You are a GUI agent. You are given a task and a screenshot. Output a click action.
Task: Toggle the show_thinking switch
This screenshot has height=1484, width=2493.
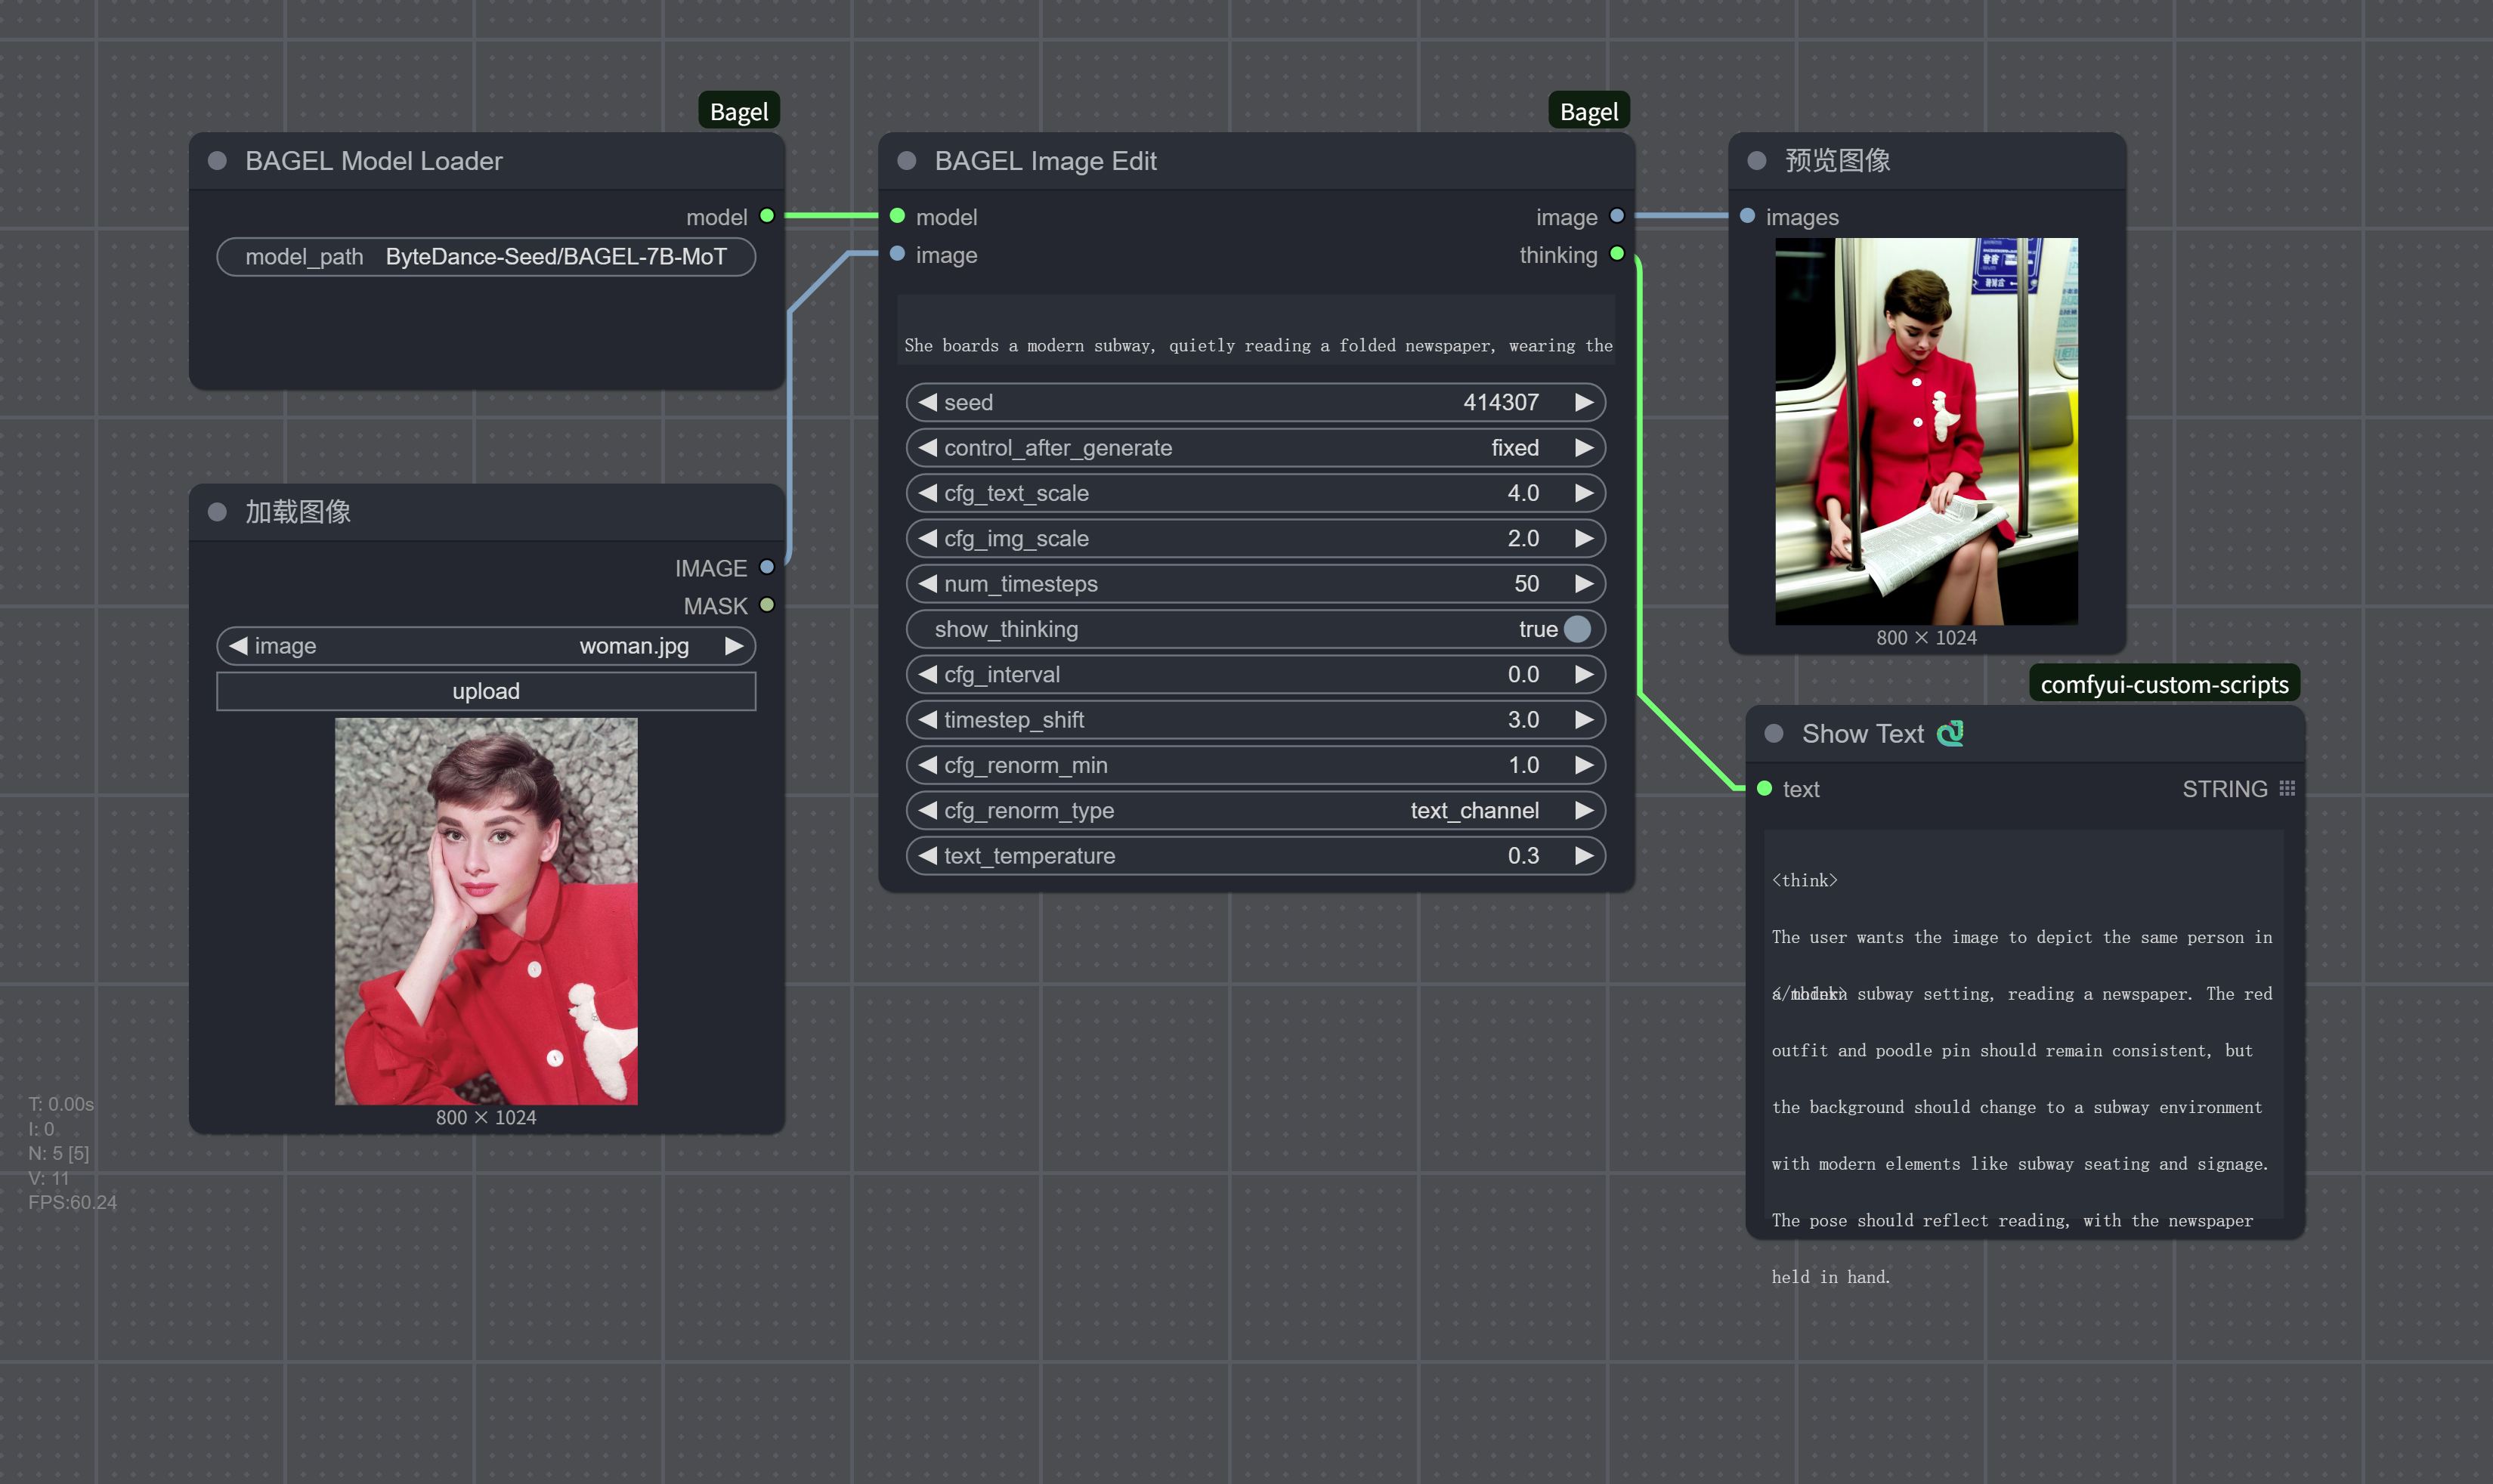[x=1577, y=629]
